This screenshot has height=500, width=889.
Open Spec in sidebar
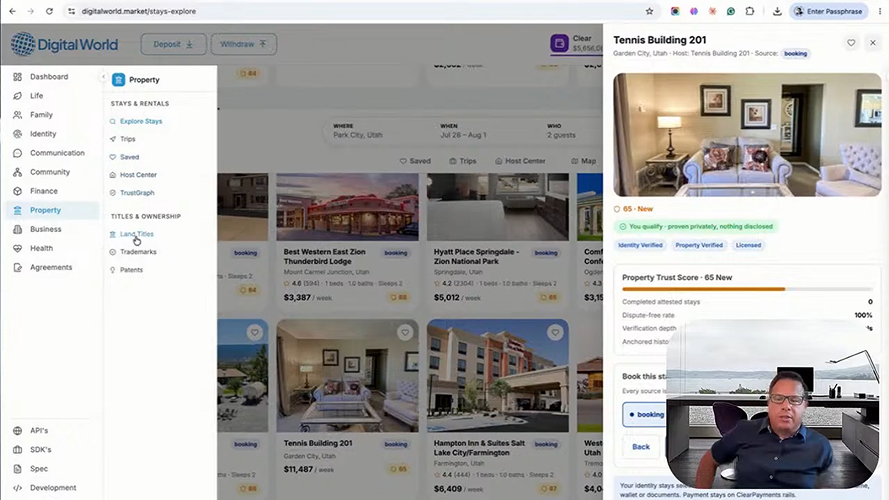click(x=39, y=469)
